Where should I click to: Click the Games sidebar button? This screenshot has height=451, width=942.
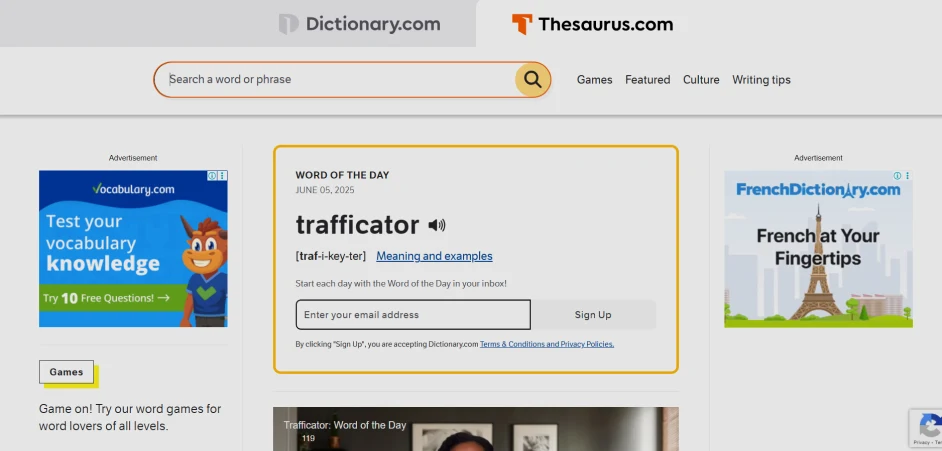tap(66, 372)
